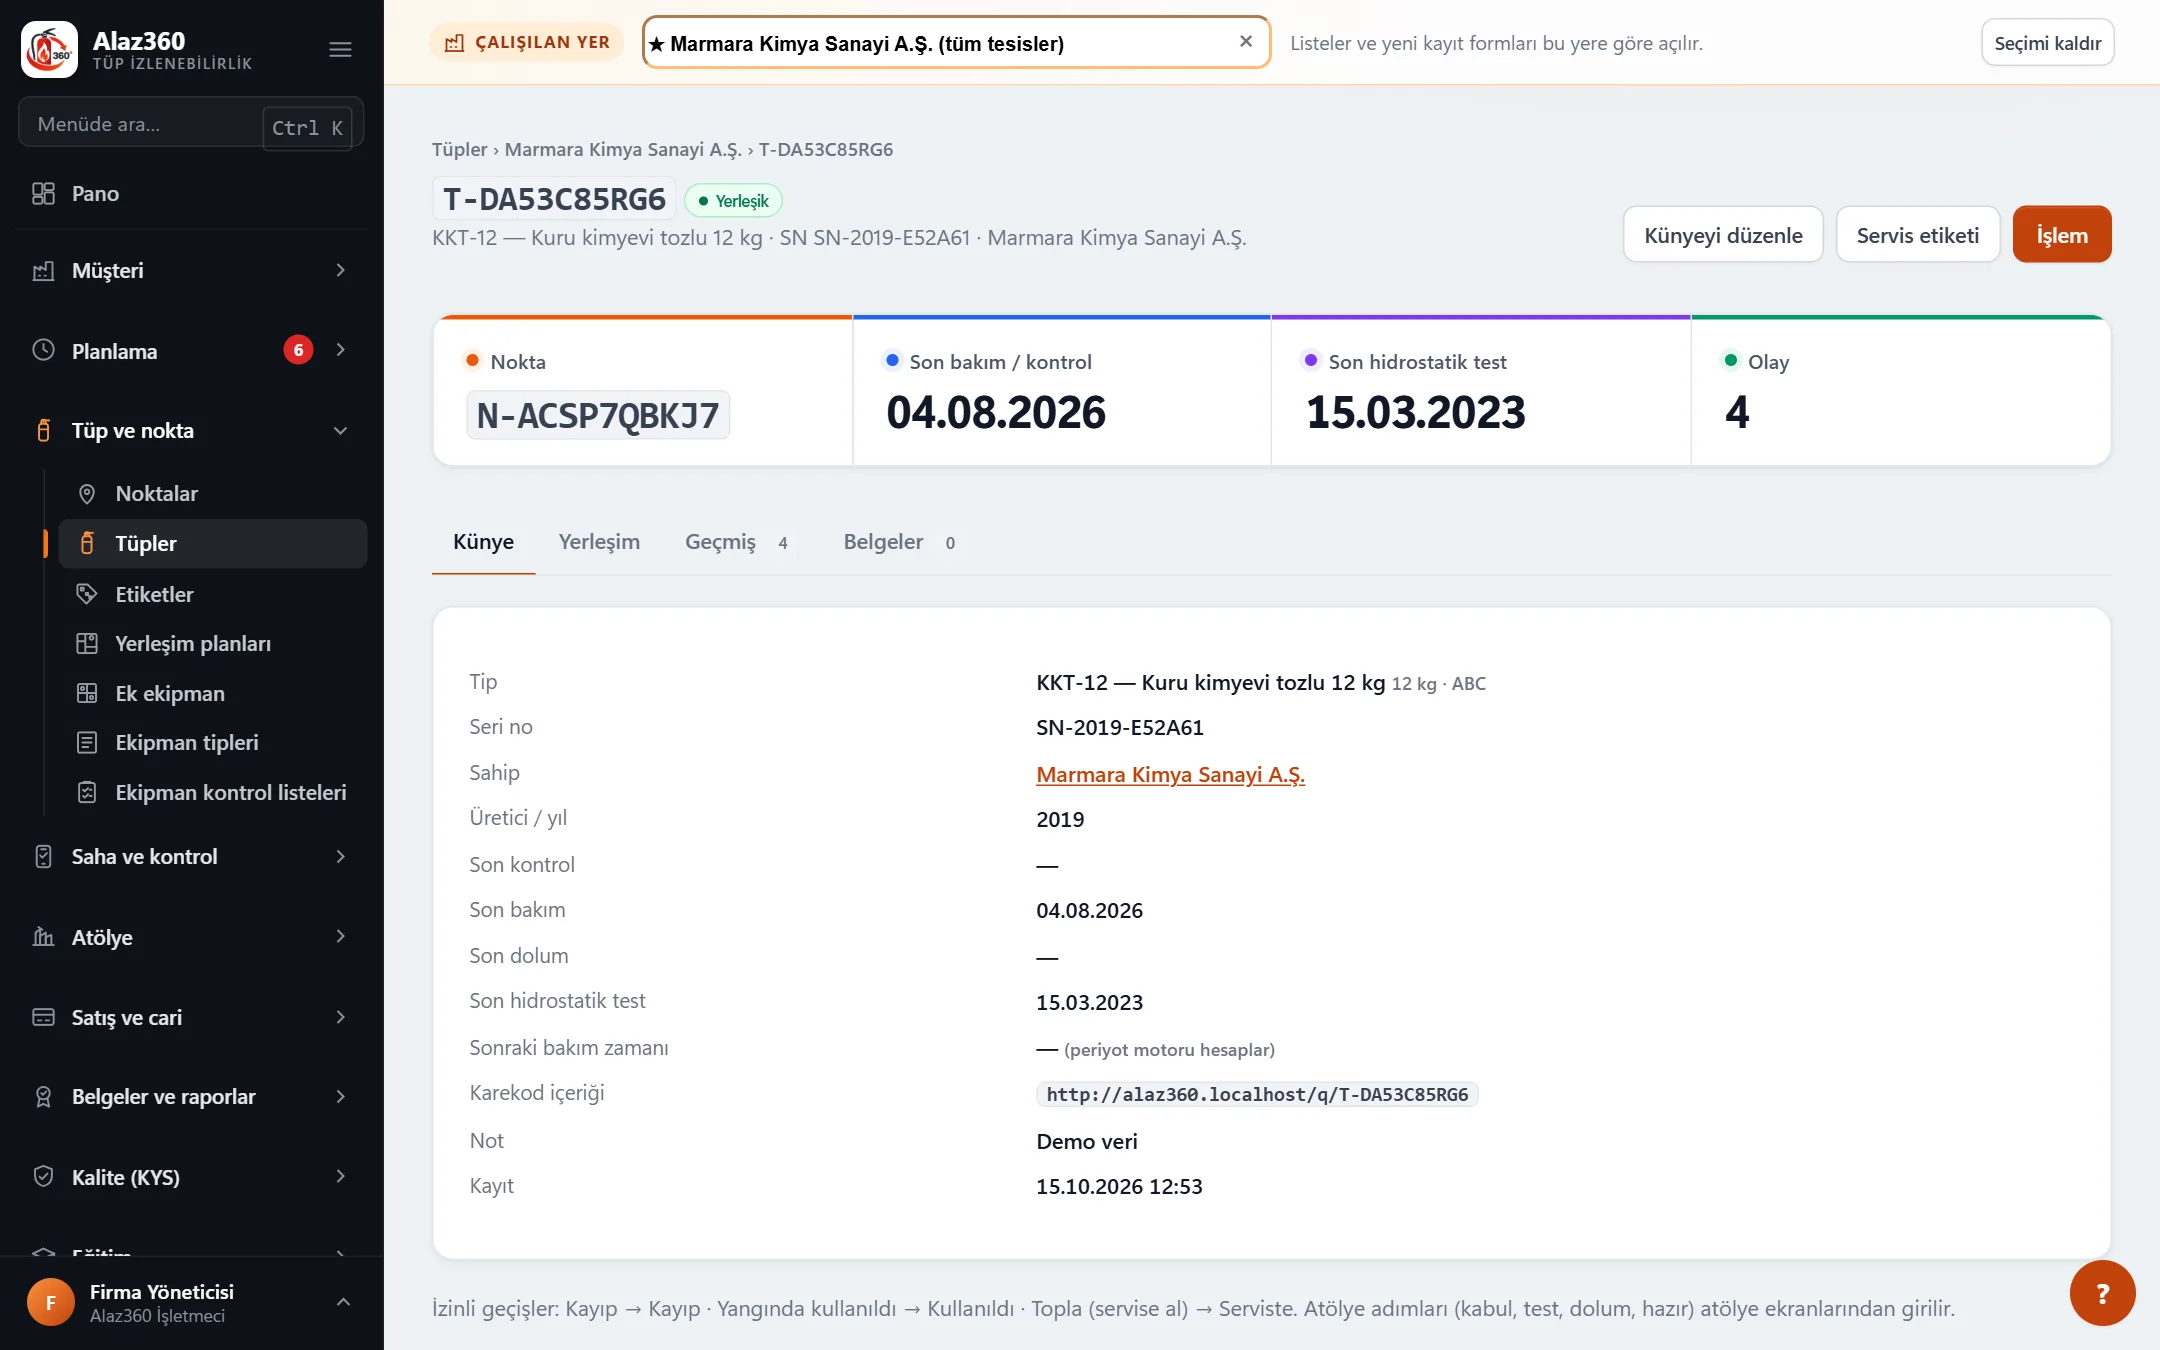Open the Firma Yöneticisi user menu chevron
Screen dimensions: 2160x1350
point(343,1302)
